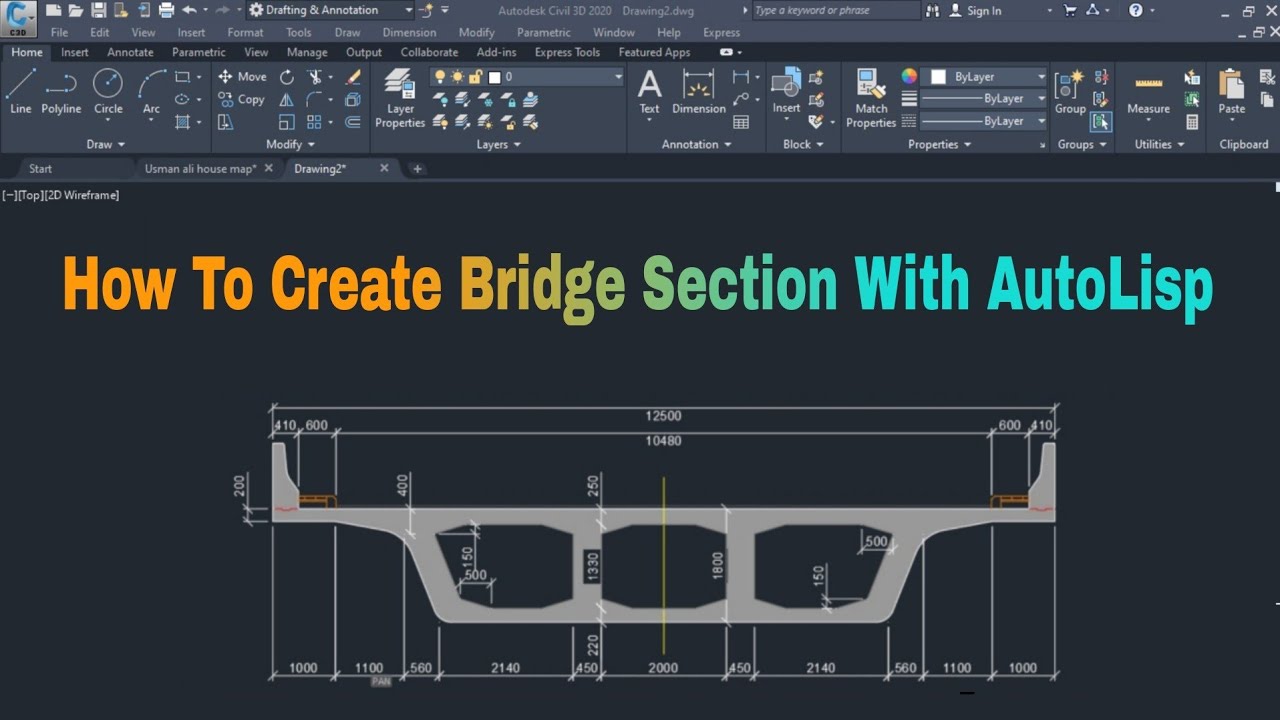Expand the Annotation panel

[697, 144]
